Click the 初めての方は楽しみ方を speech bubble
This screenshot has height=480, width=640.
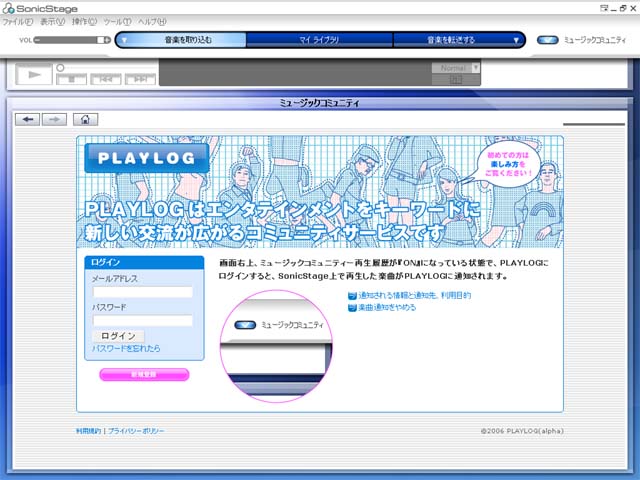(507, 164)
